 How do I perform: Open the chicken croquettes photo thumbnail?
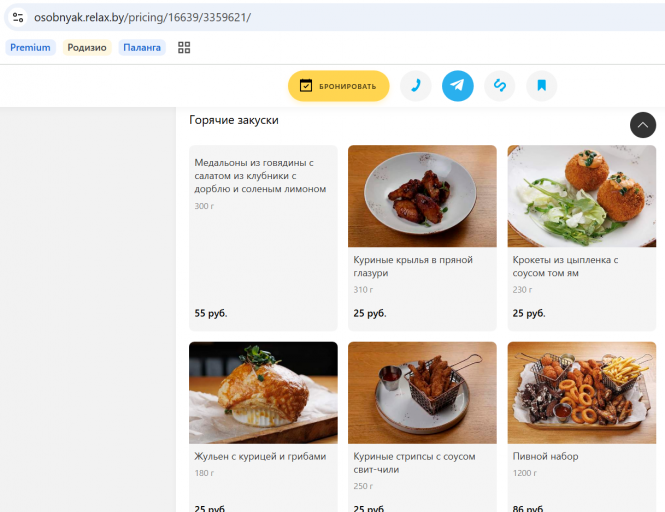[x=582, y=196]
